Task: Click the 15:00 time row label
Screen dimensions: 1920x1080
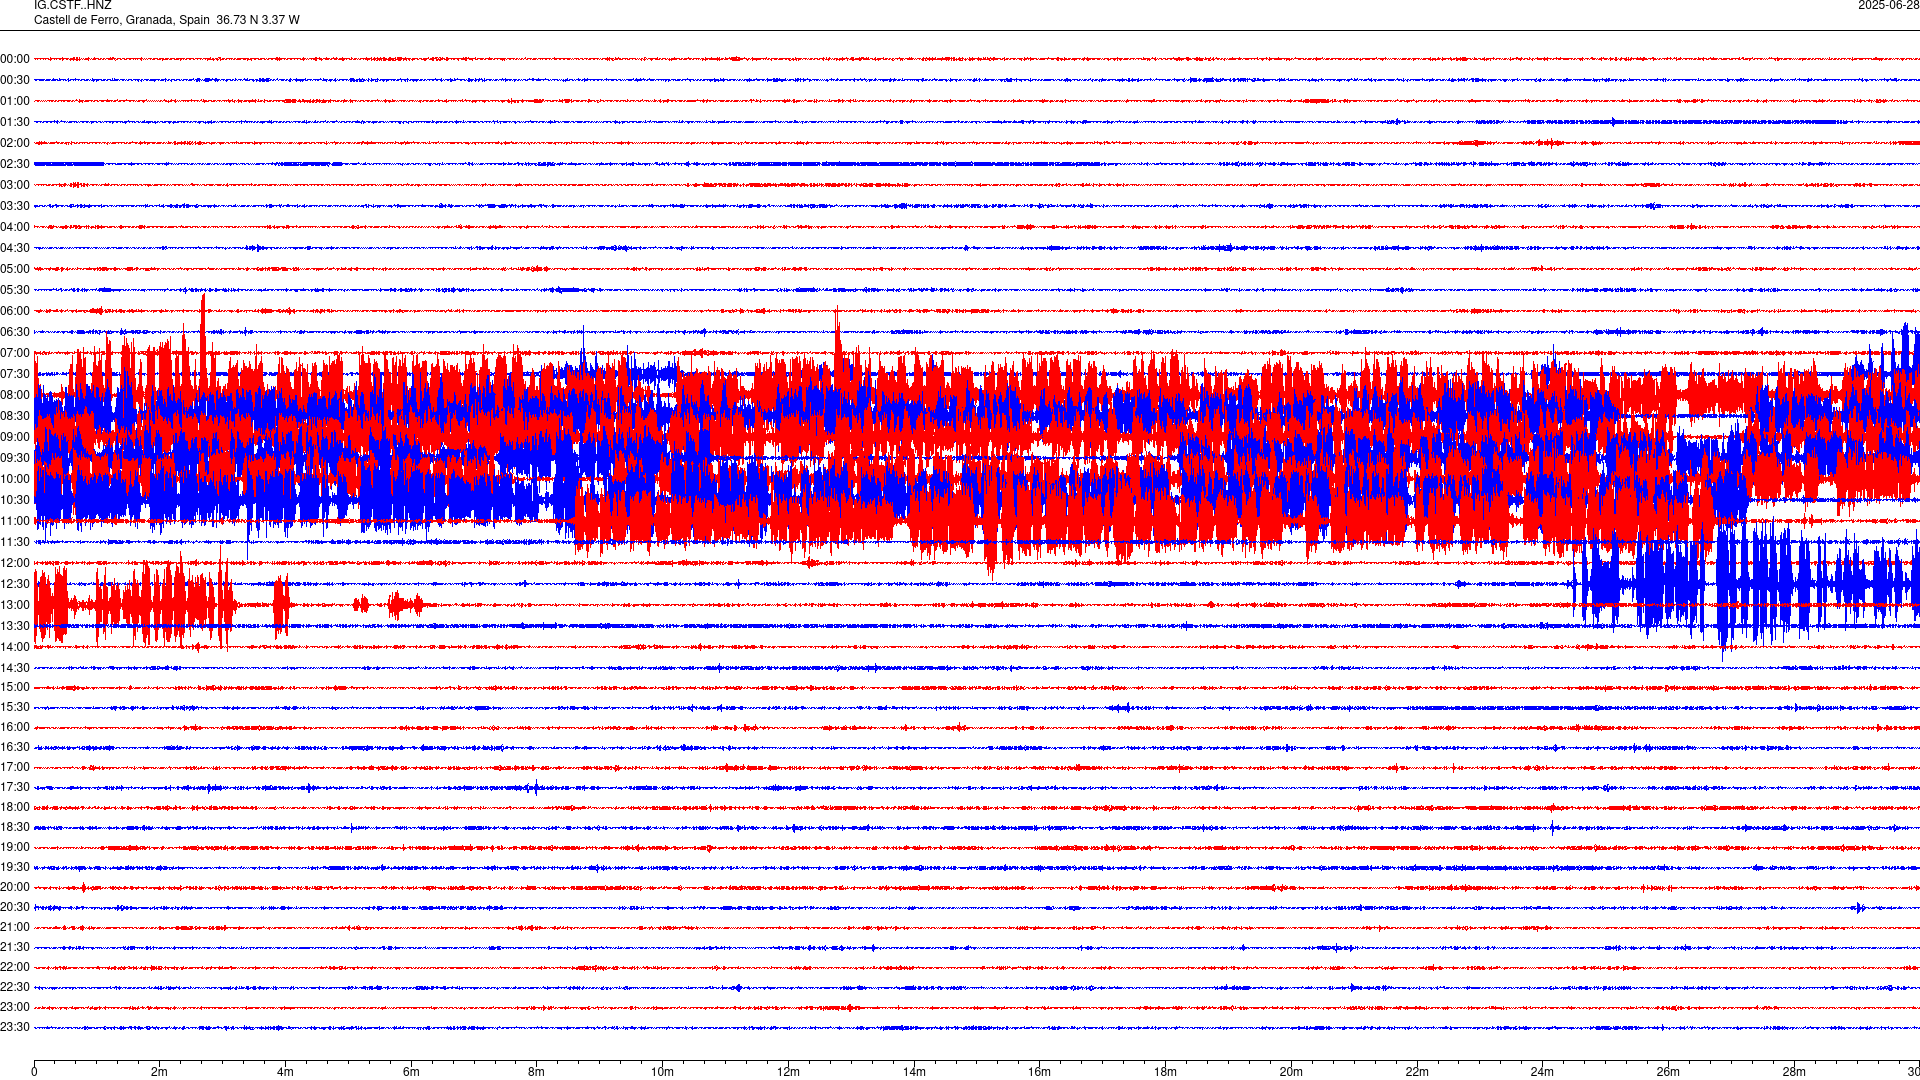Action: click(15, 687)
